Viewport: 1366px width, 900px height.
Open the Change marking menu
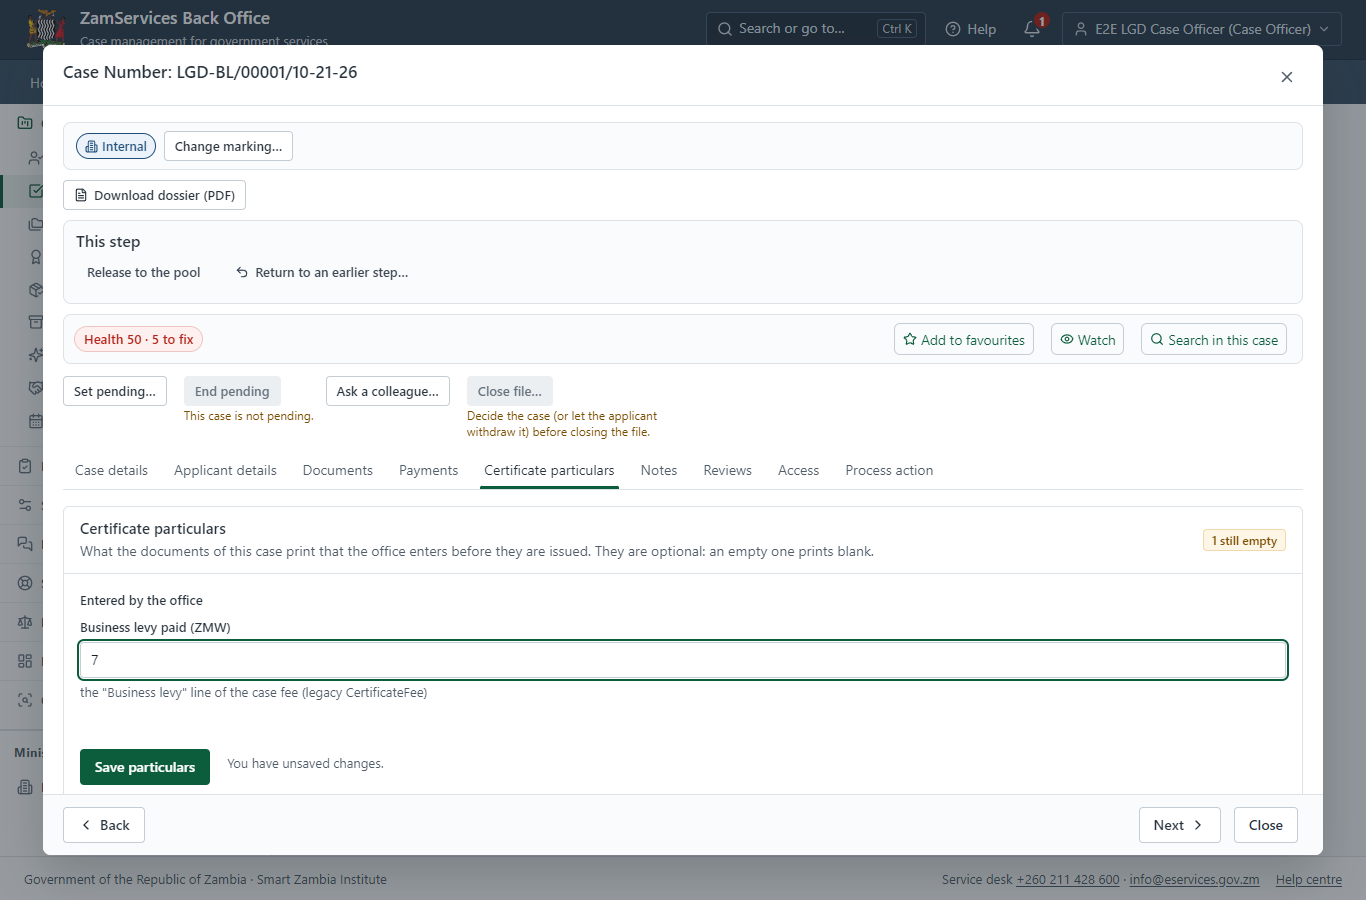click(228, 146)
